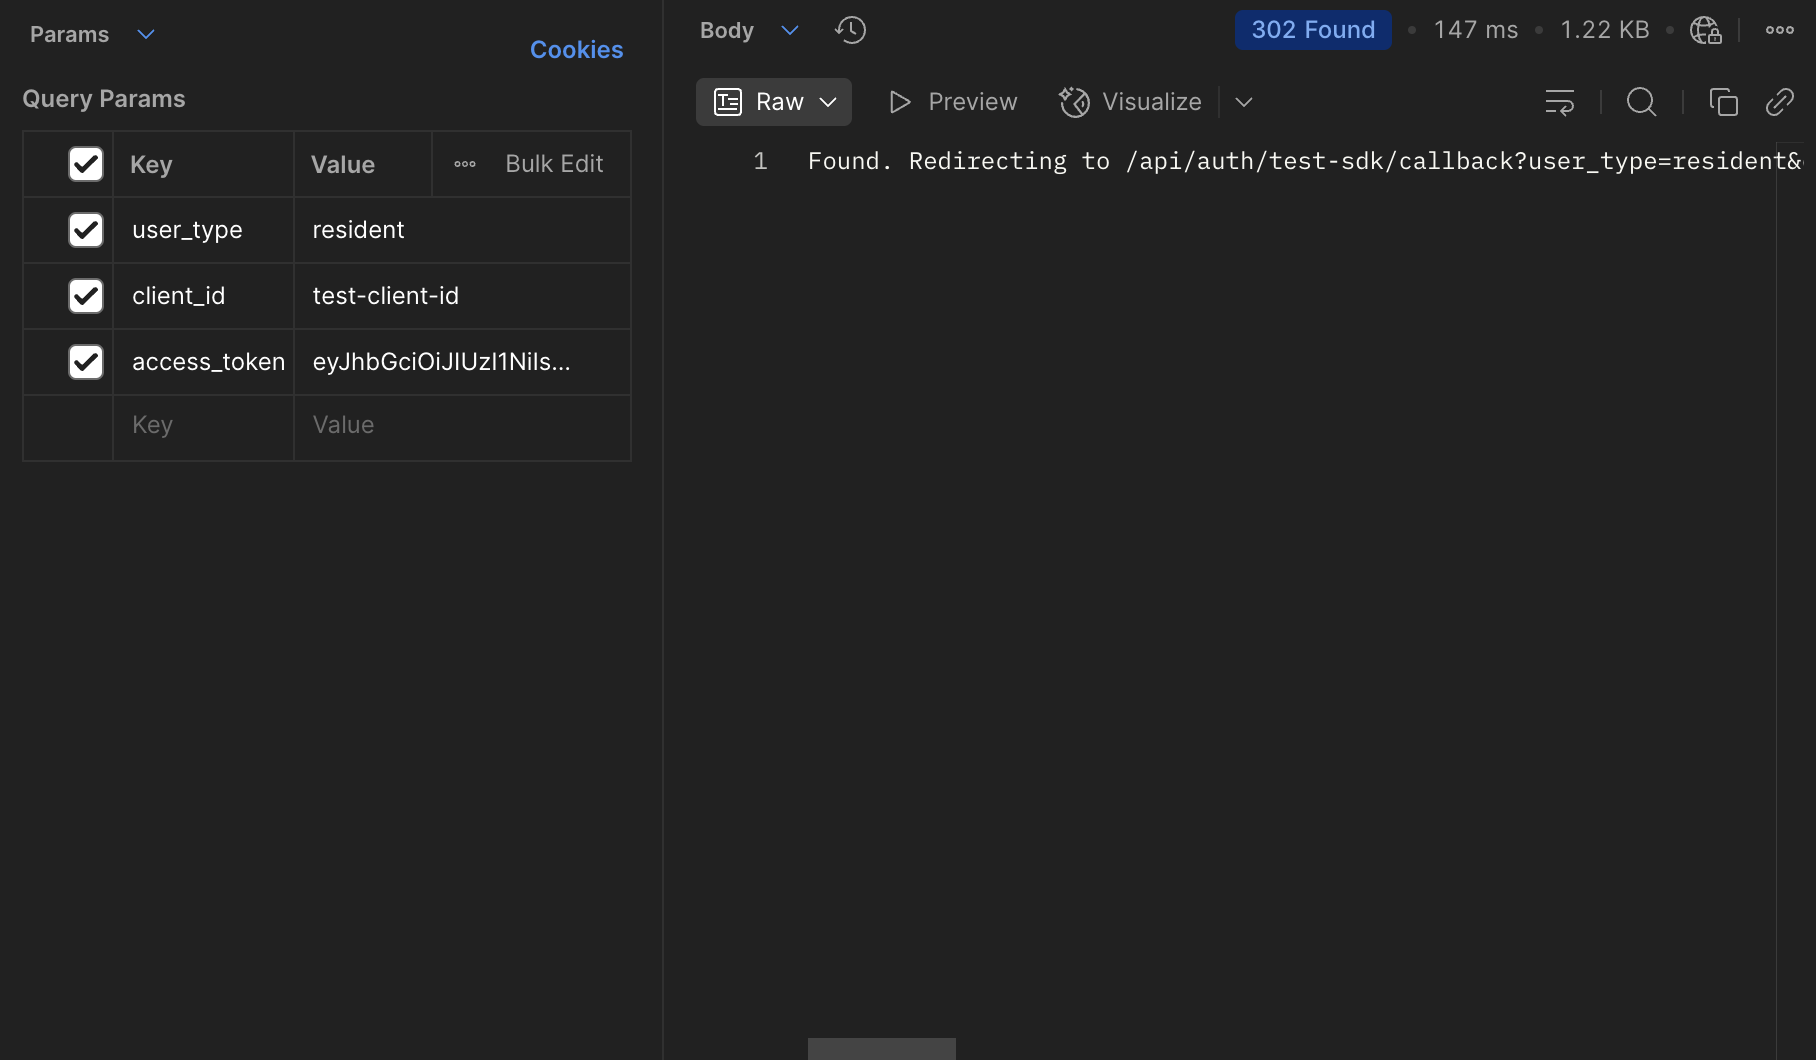Click the Visualize beaker icon
Screen dimensions: 1816x1060
tap(1073, 101)
